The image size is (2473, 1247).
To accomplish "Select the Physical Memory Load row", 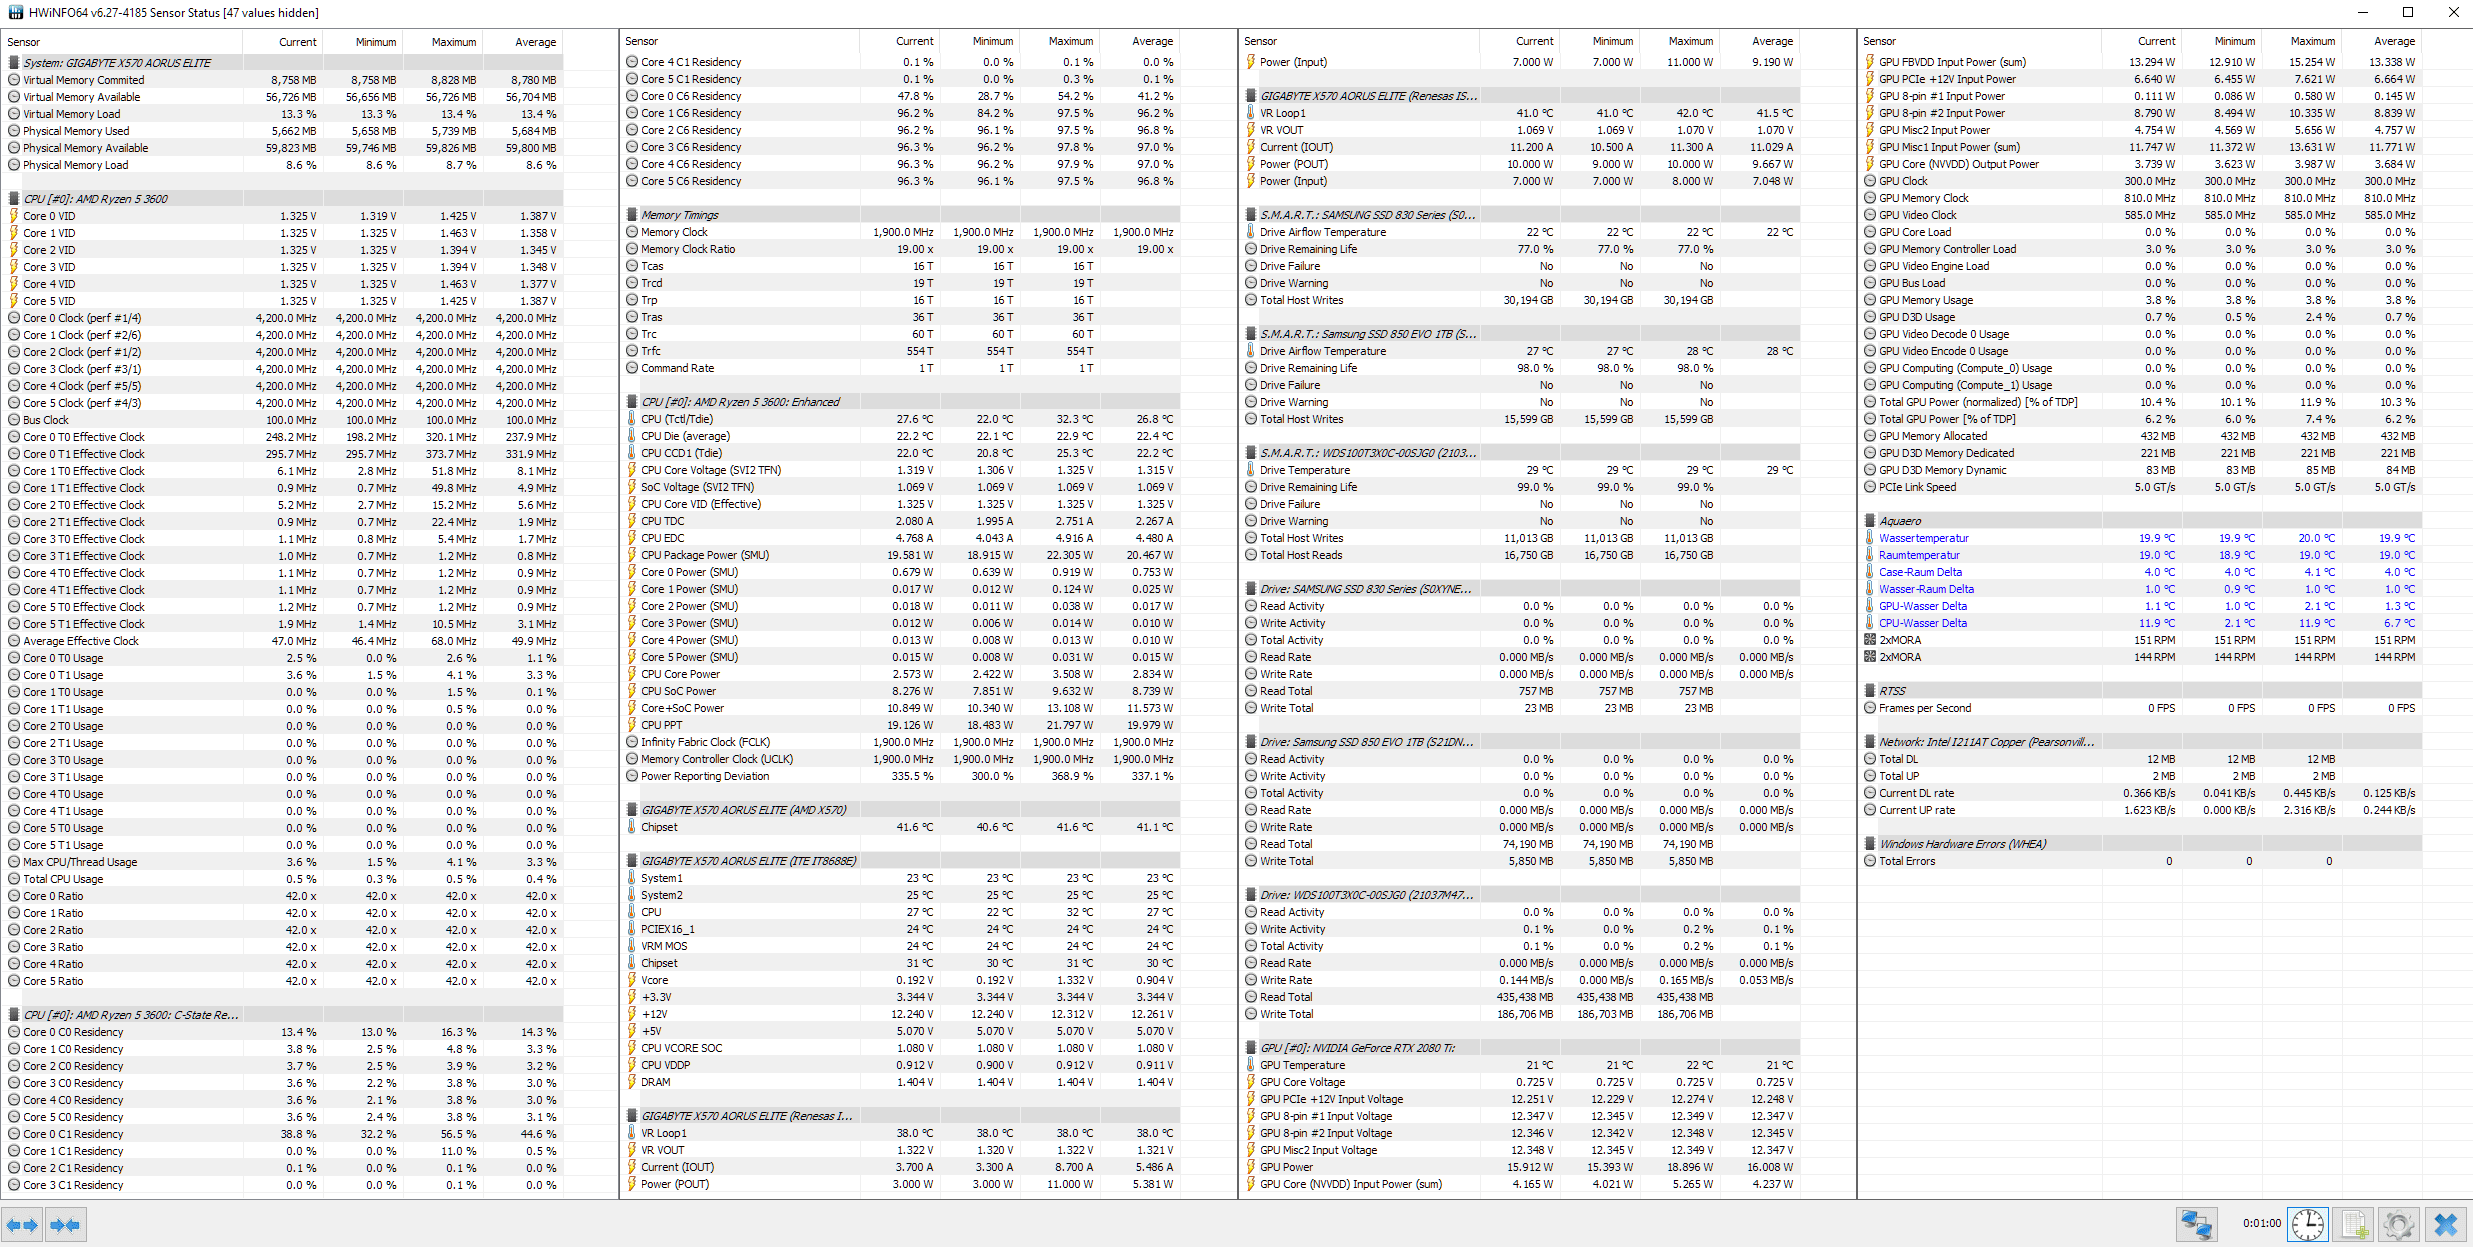I will [x=282, y=165].
